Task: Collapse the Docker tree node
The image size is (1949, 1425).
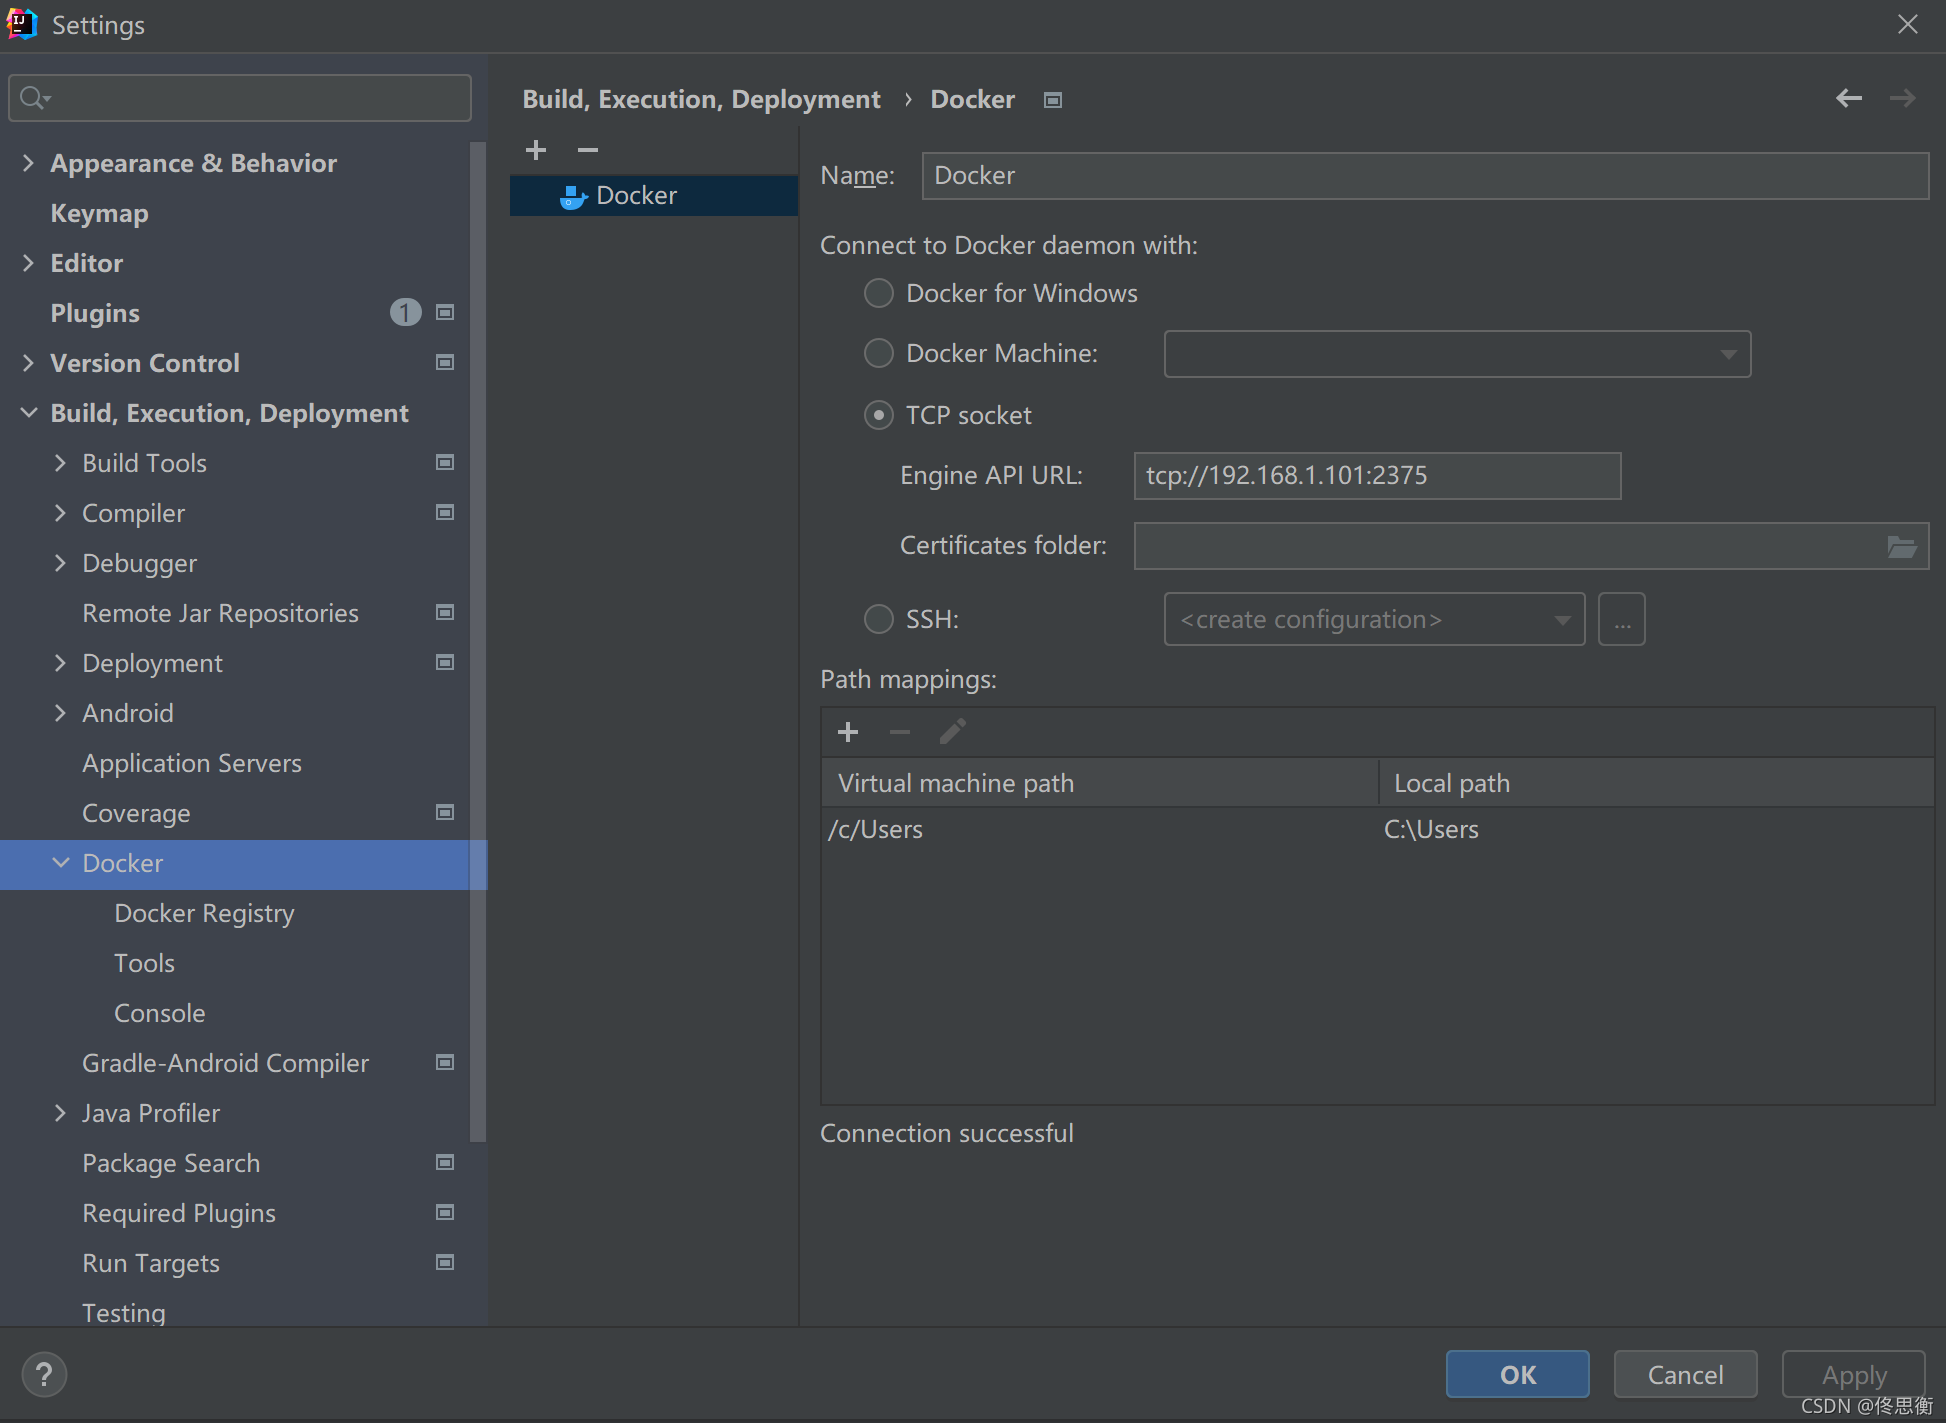Action: [x=60, y=863]
